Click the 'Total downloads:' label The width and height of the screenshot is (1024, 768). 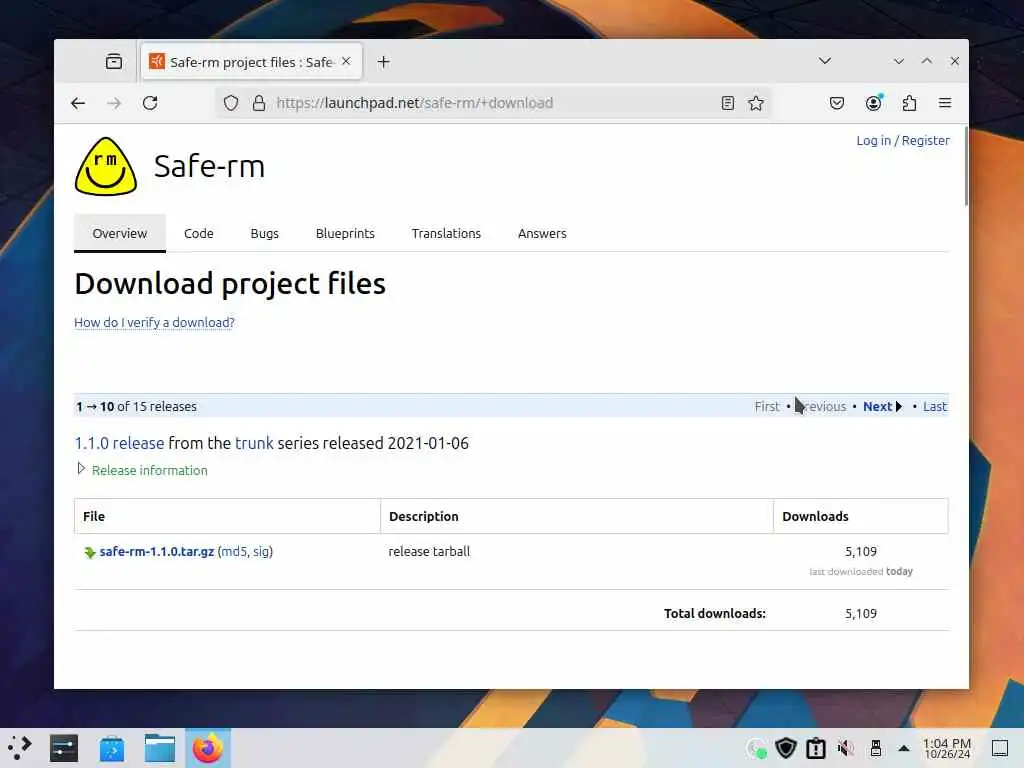(714, 613)
